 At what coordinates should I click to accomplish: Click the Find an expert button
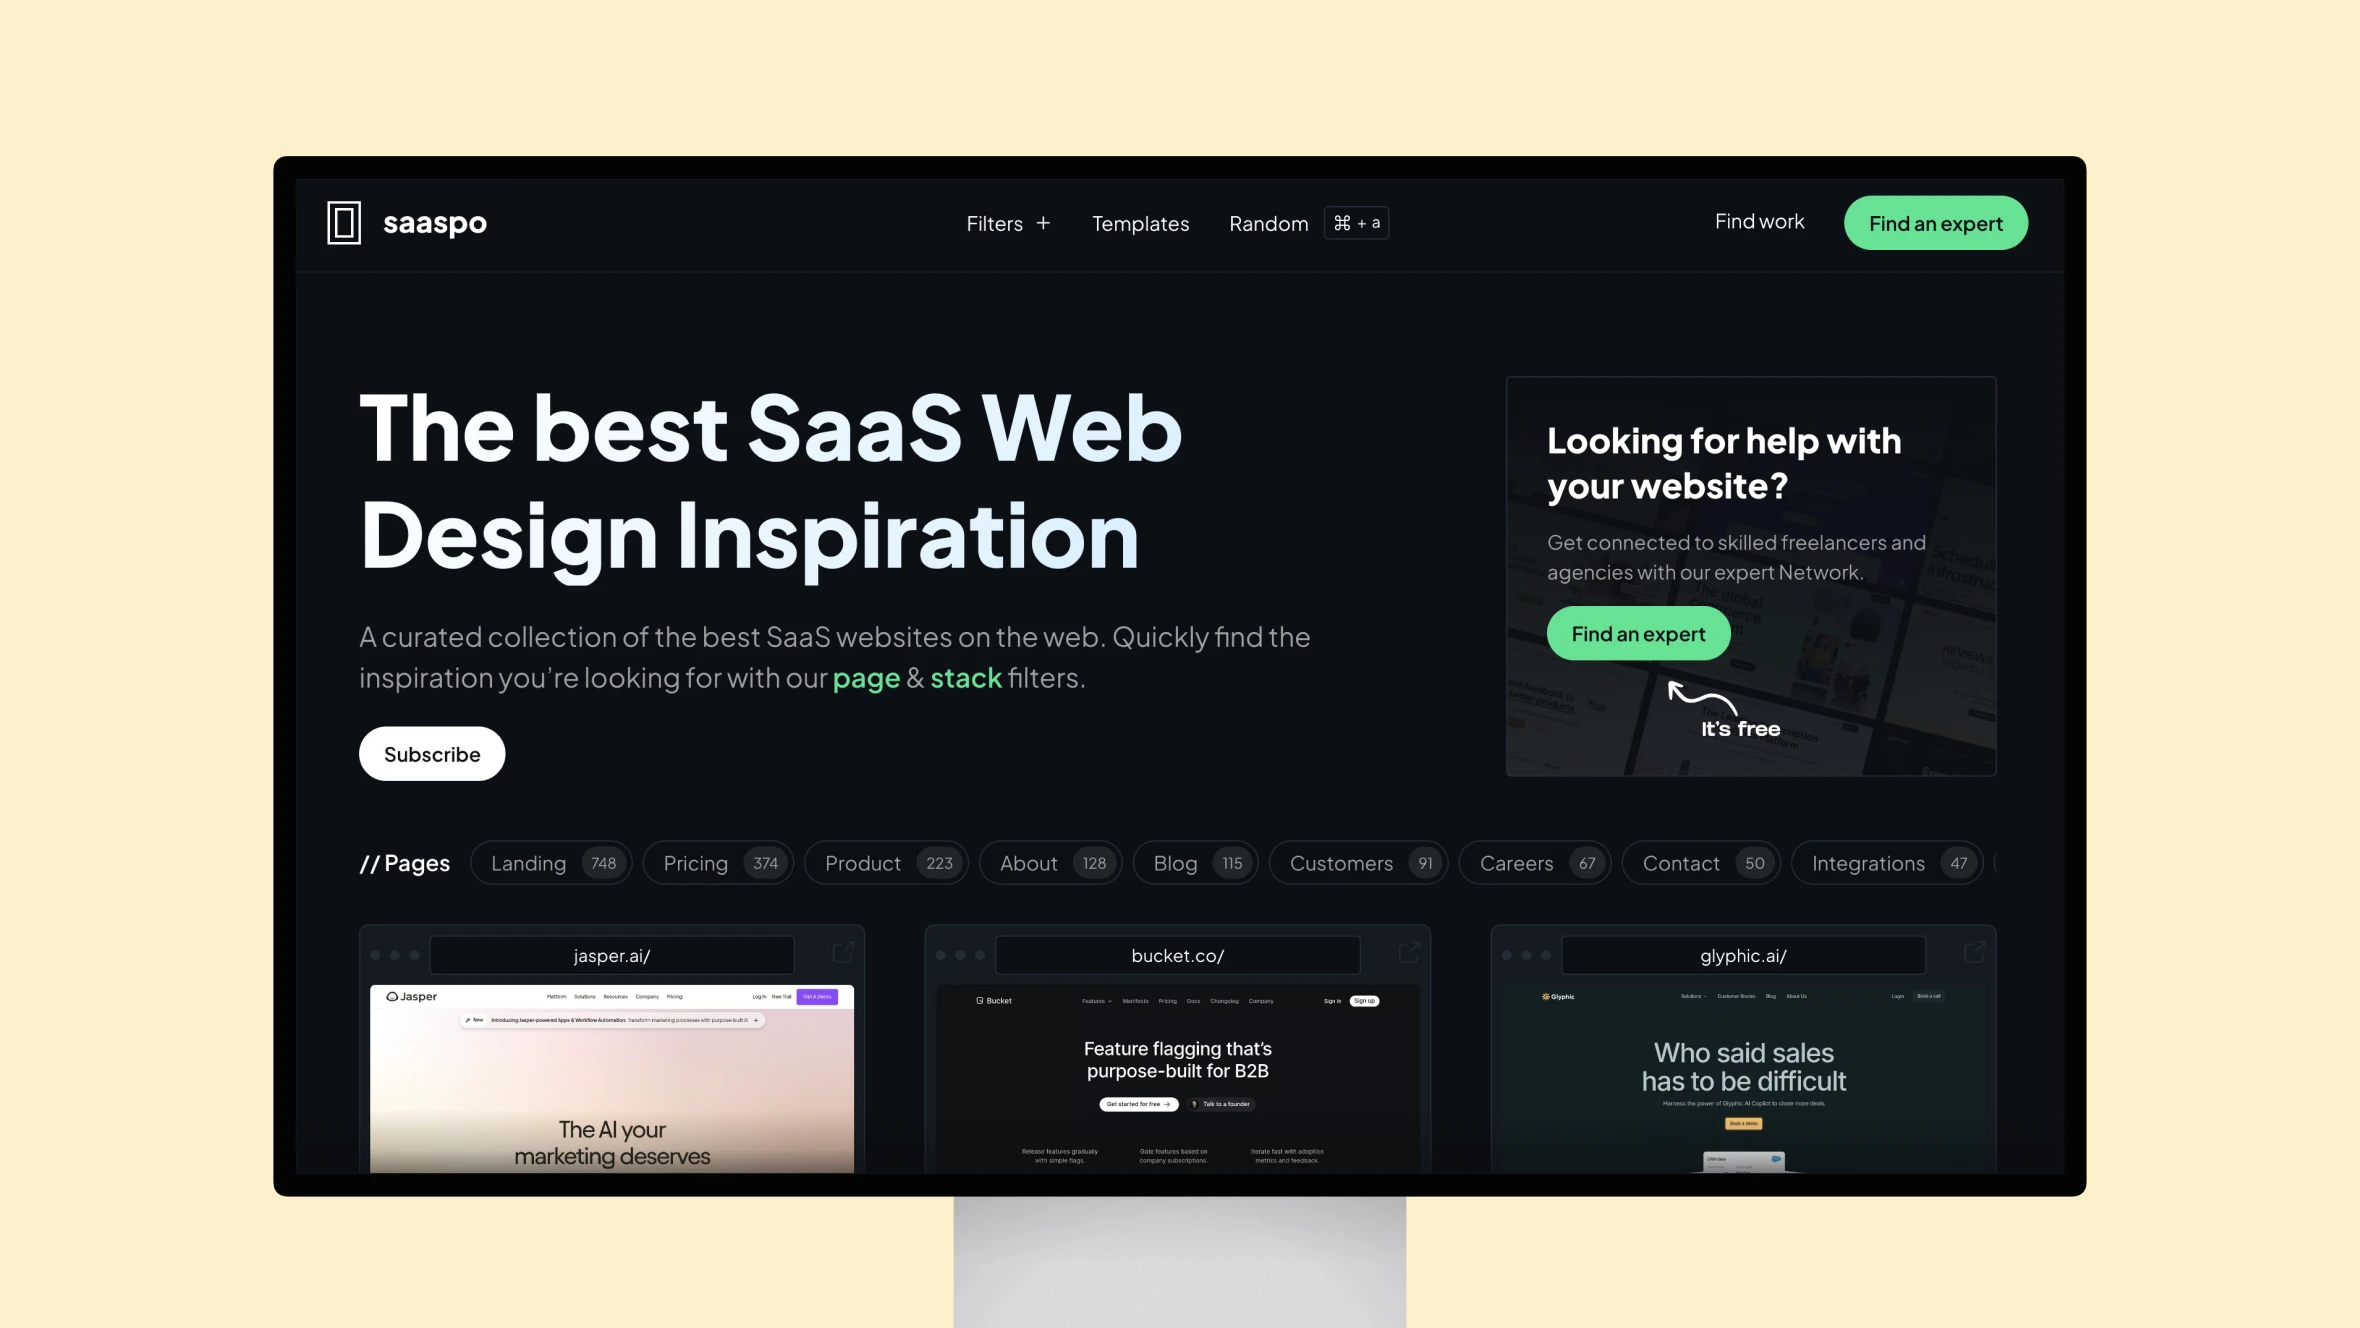pyautogui.click(x=1935, y=222)
